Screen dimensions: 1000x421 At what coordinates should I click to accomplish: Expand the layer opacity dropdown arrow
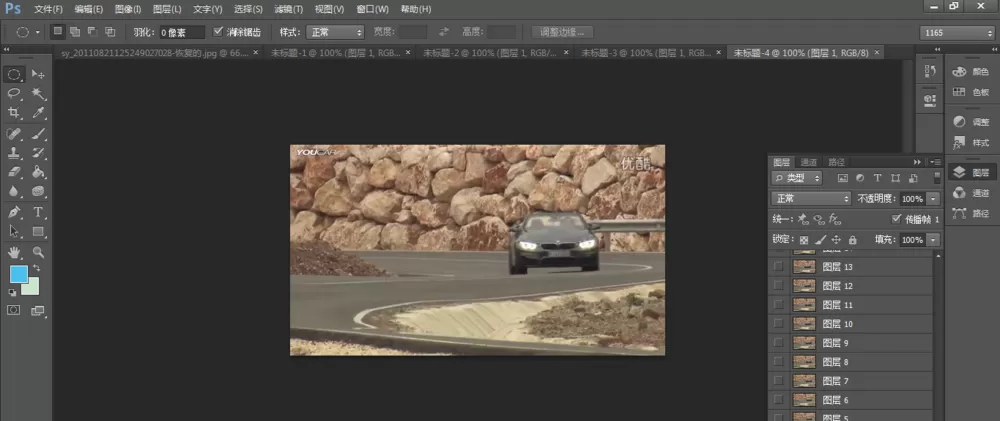pyautogui.click(x=934, y=198)
